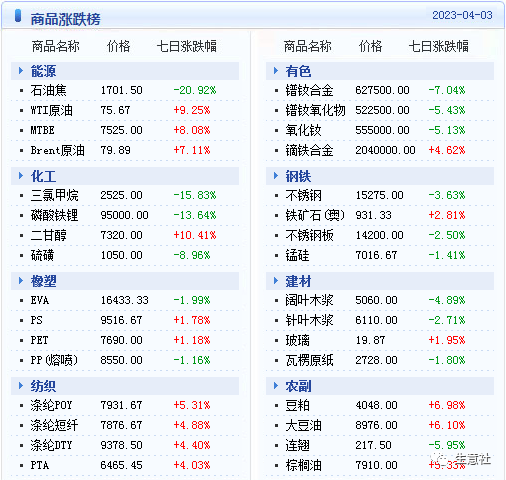The height and width of the screenshot is (480, 506).
Task: Click commodity name 锰硅
Action: [297, 255]
